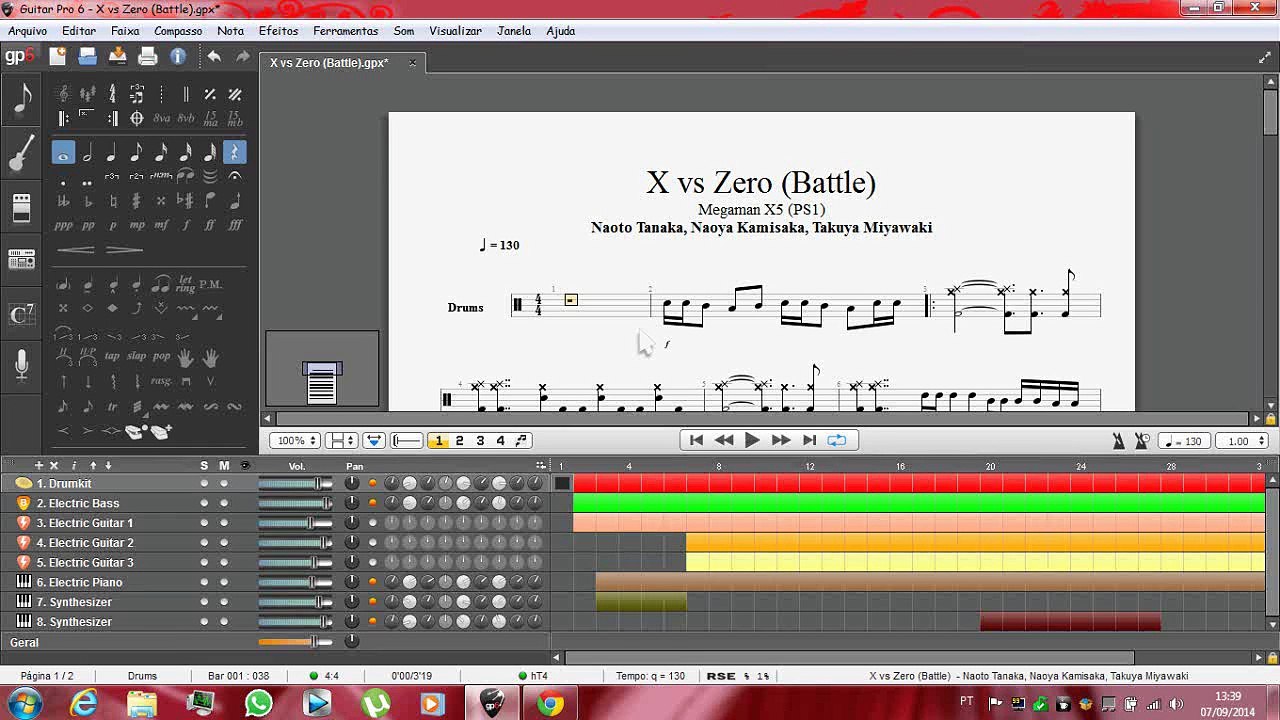Open the guitar instrument panel tab
This screenshot has height=720, width=1280.
[22, 153]
